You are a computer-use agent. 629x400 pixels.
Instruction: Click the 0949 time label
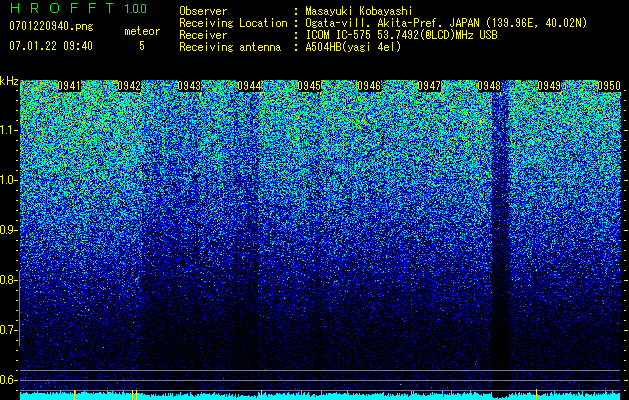[x=549, y=86]
